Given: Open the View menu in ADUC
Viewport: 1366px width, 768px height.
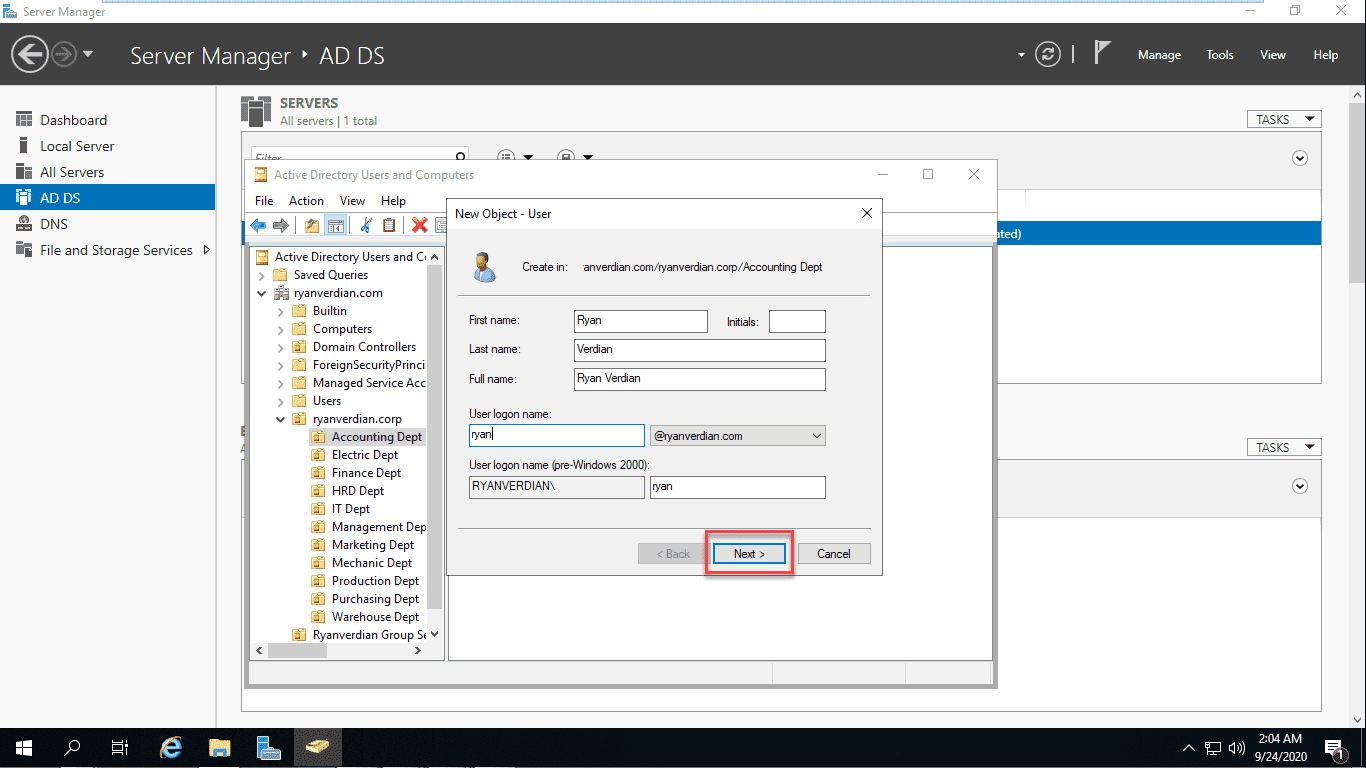Looking at the screenshot, I should coord(352,201).
